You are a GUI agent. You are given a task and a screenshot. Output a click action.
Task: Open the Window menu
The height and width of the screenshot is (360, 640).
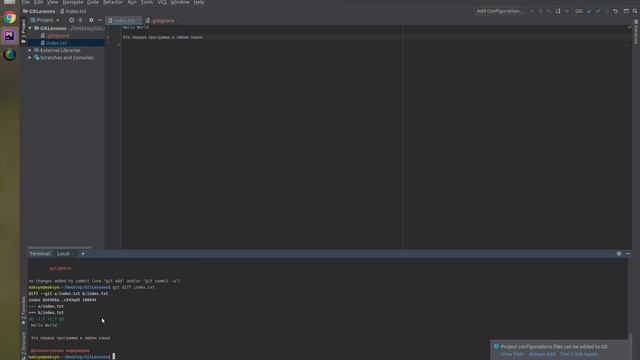pos(180,2)
